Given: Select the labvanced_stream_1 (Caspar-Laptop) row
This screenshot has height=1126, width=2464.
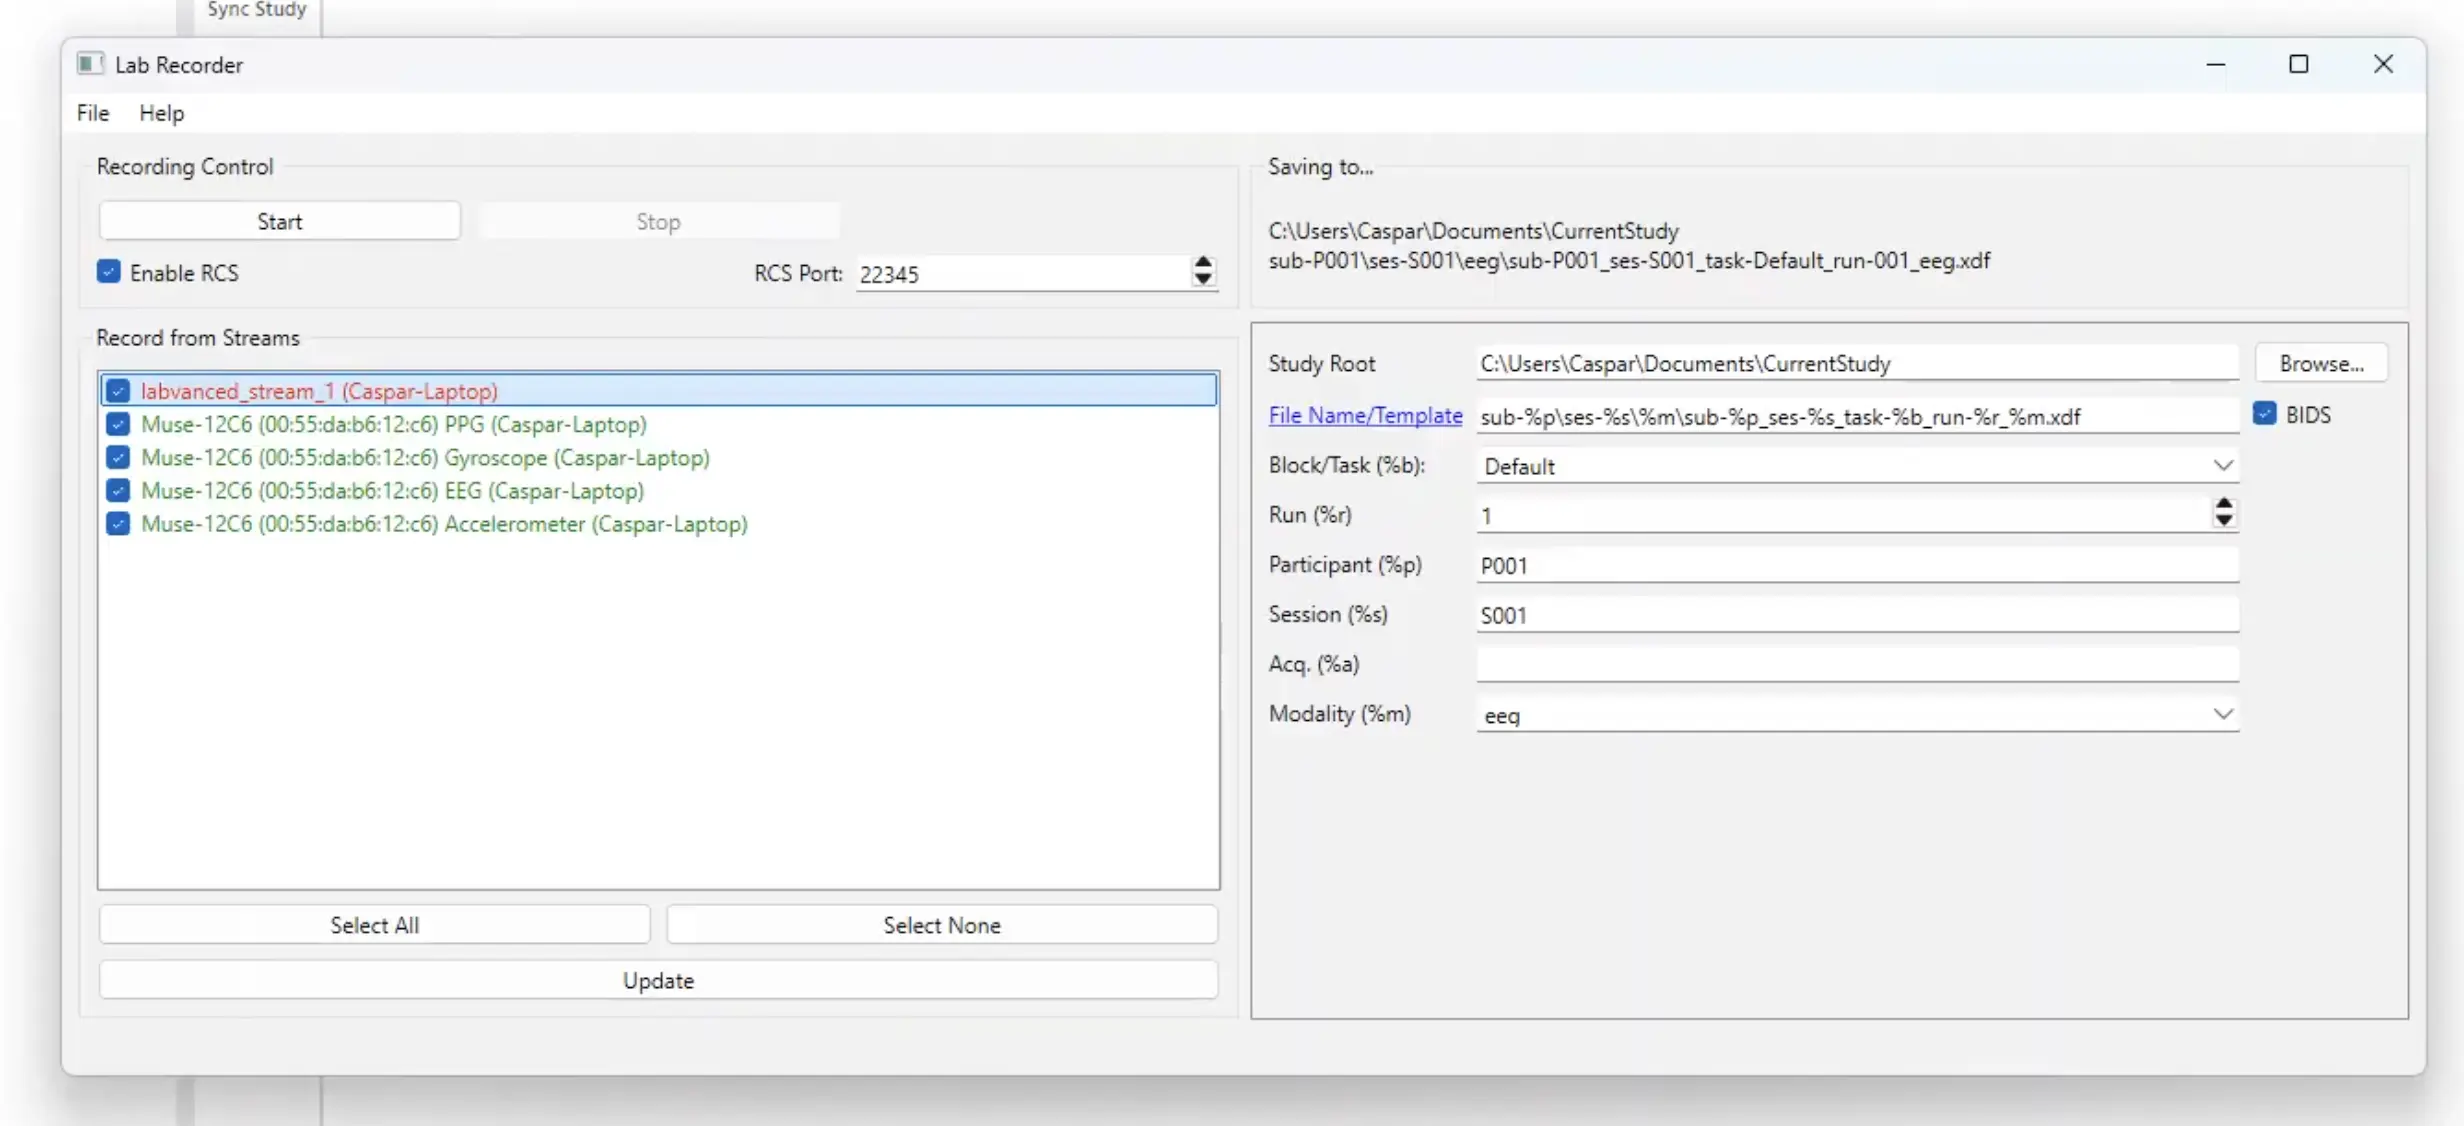Looking at the screenshot, I should [659, 390].
